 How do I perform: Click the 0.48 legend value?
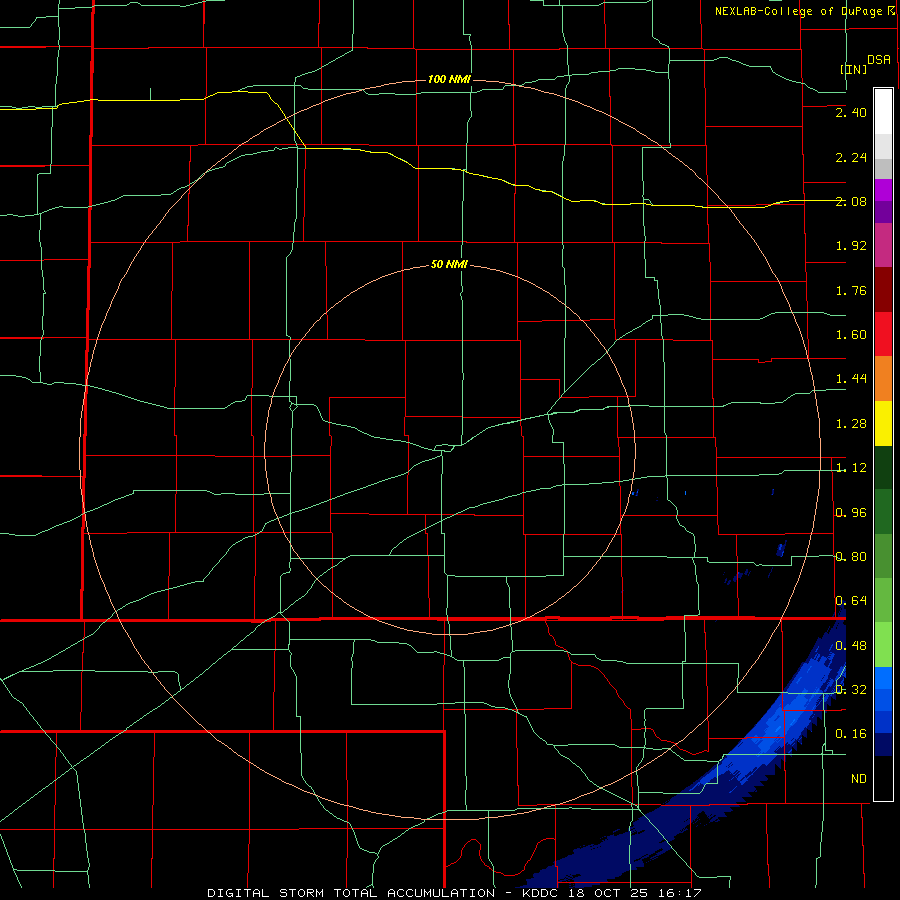(851, 646)
